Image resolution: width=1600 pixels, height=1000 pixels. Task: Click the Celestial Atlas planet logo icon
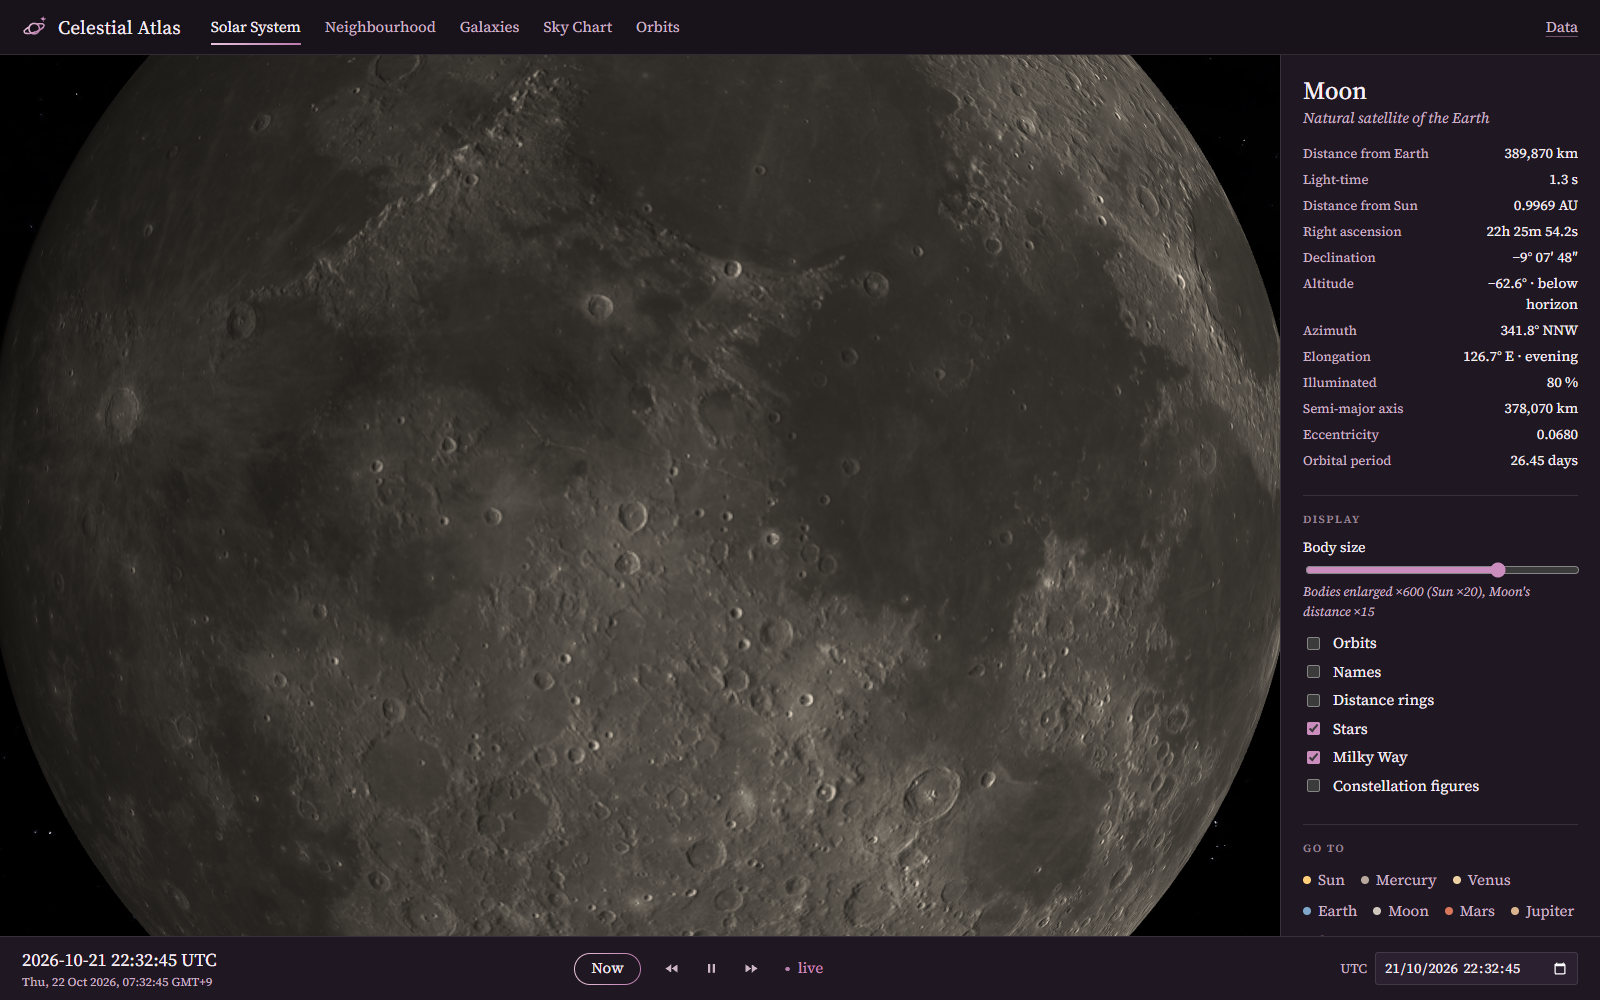click(x=34, y=27)
